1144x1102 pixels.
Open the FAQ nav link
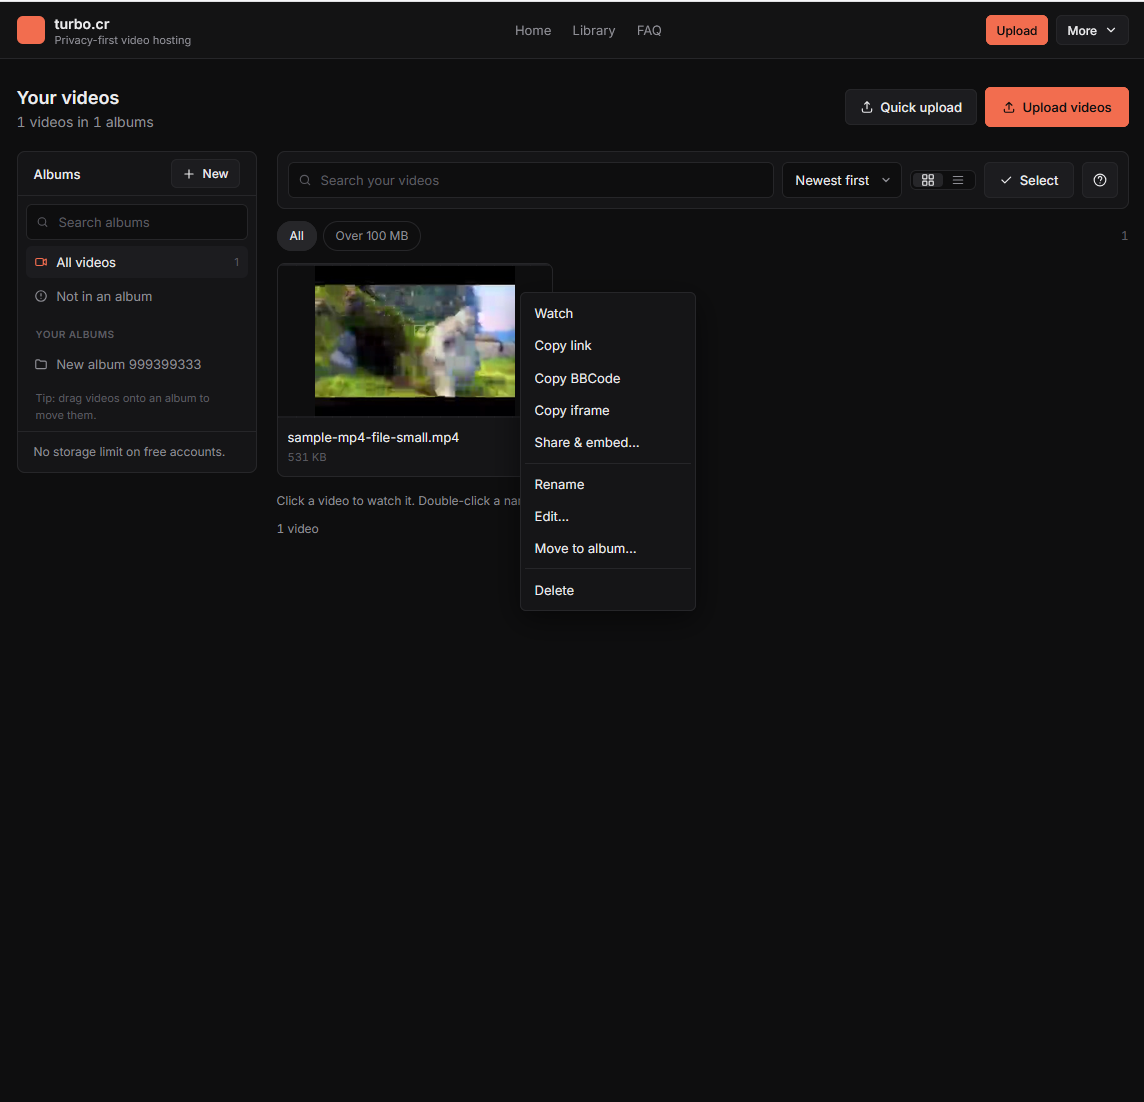[x=649, y=31]
